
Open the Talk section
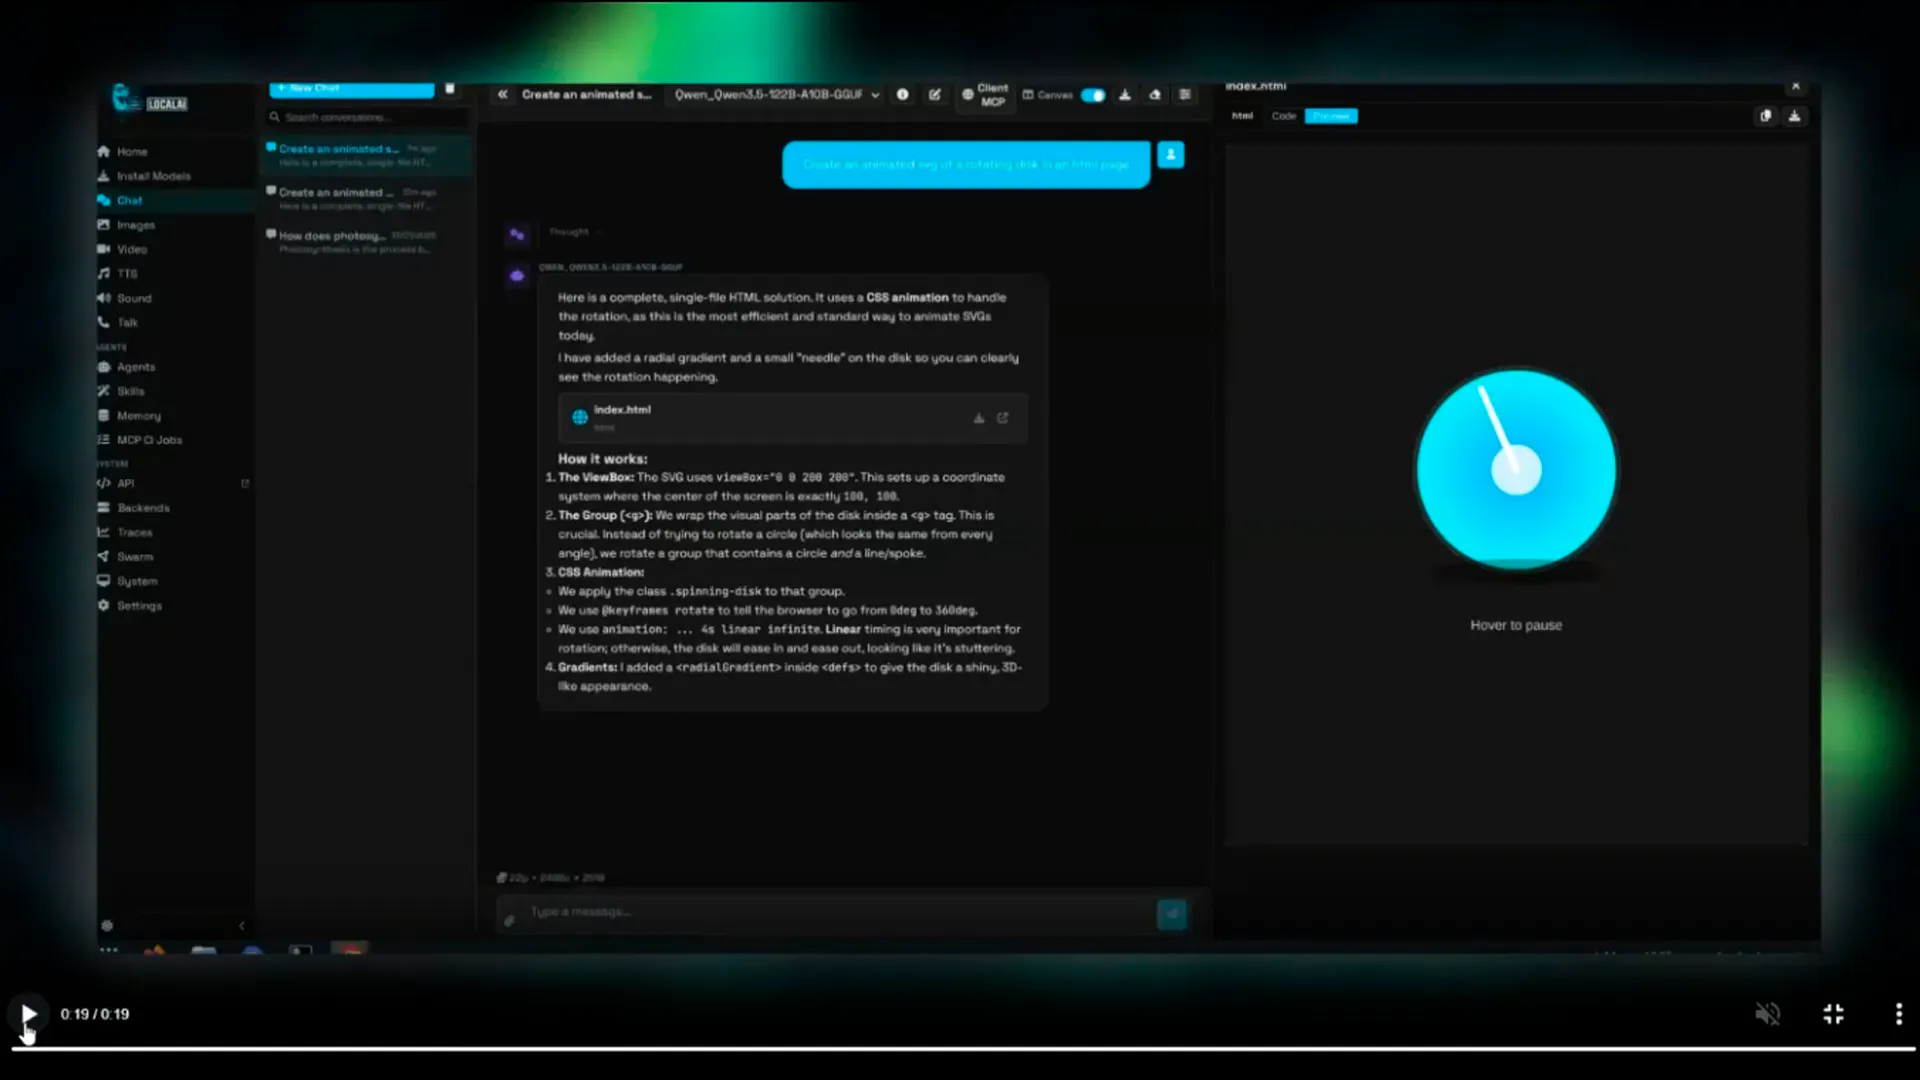[x=127, y=323]
